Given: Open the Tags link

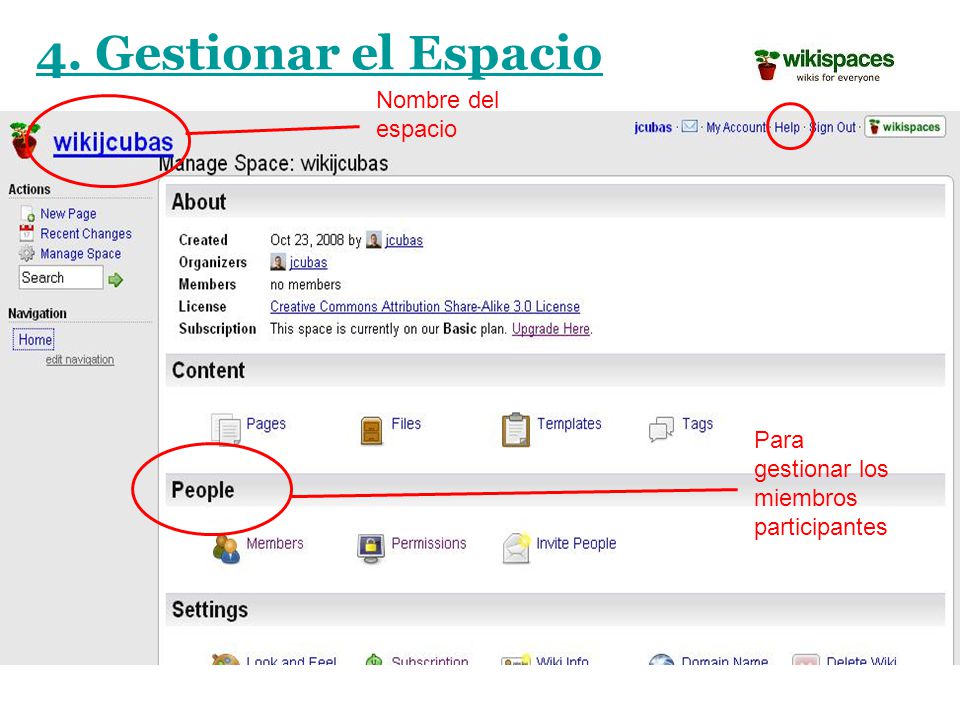Looking at the screenshot, I should 697,424.
